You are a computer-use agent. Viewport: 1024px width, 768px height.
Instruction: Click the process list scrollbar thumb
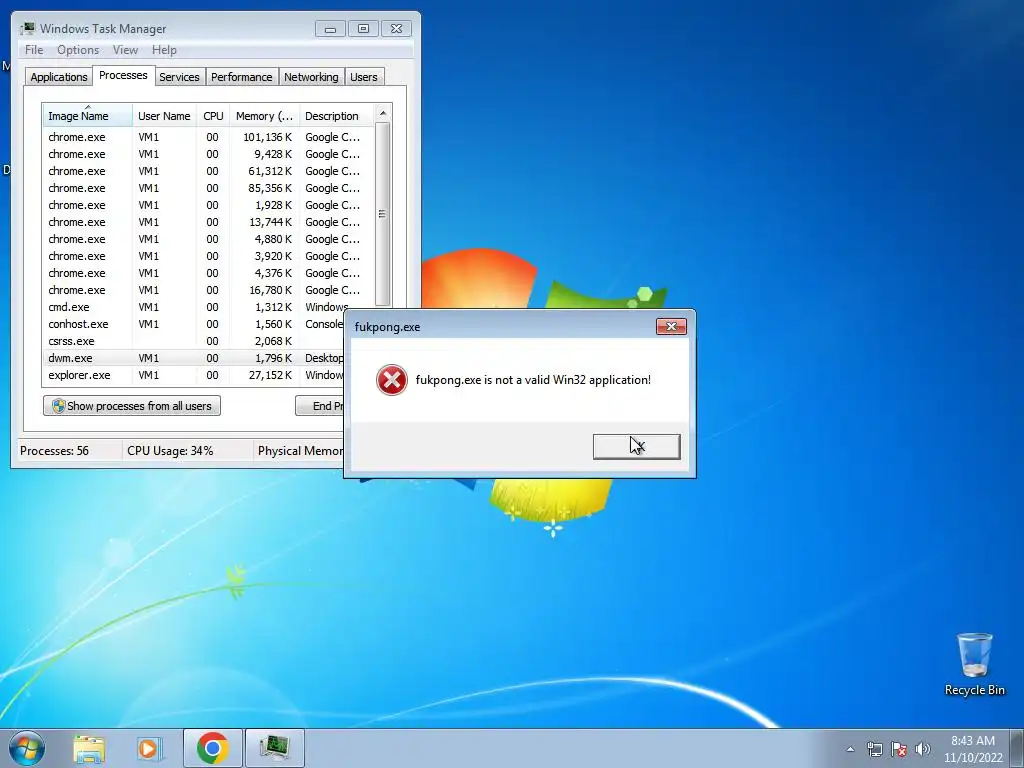[383, 214]
